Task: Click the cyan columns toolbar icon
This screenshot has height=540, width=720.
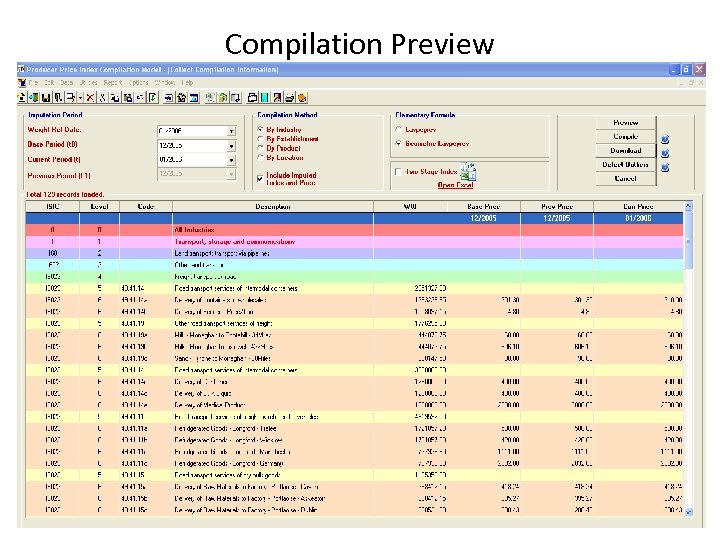Action: [x=265, y=97]
